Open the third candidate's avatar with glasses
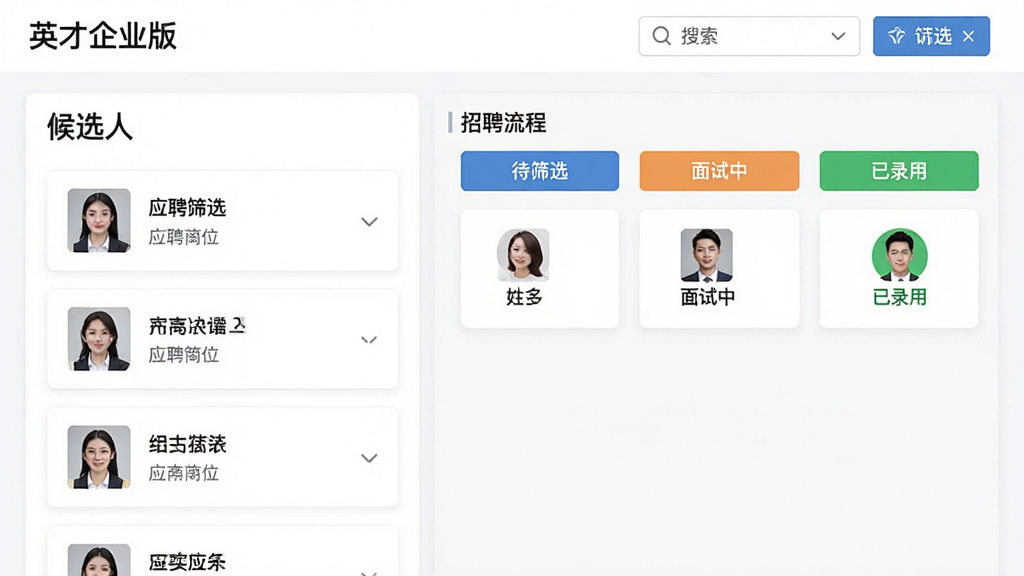This screenshot has height=576, width=1024. tap(99, 457)
